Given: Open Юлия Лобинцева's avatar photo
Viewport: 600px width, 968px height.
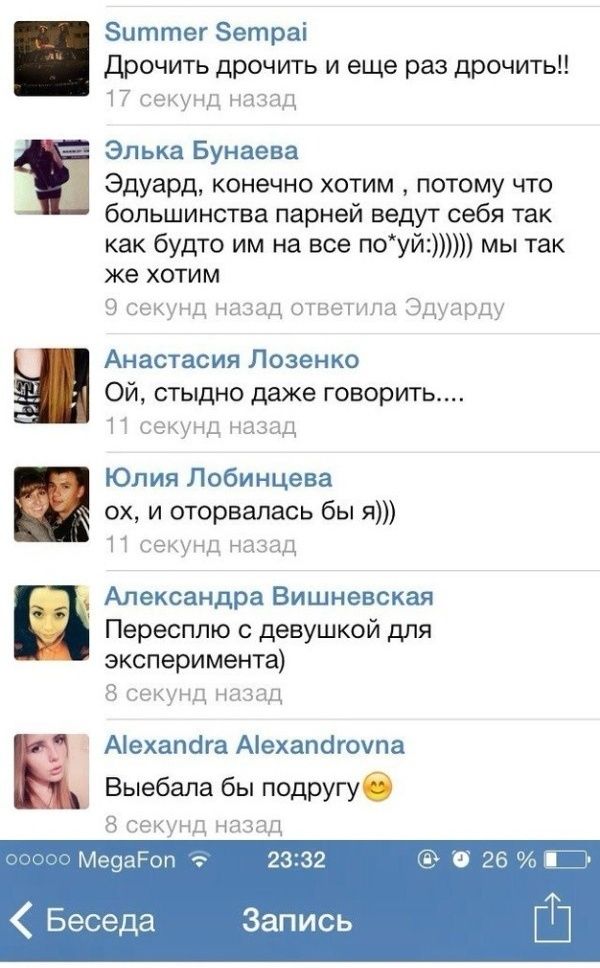Looking at the screenshot, I should click(x=51, y=504).
